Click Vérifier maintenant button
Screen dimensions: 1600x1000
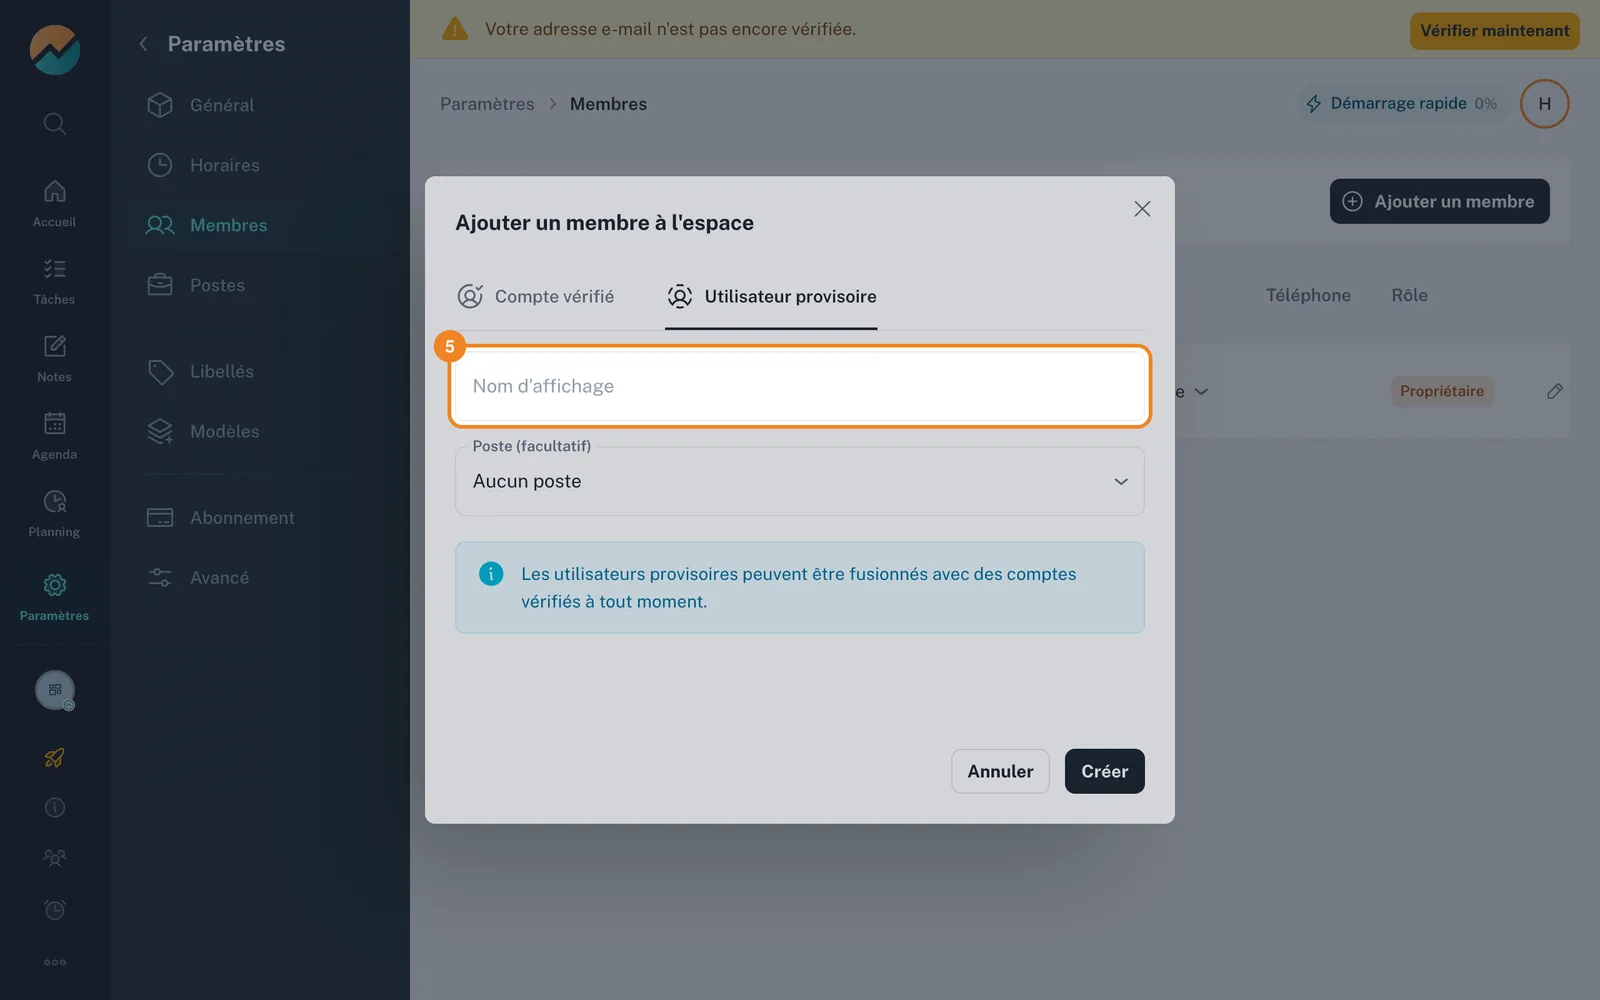click(1494, 31)
